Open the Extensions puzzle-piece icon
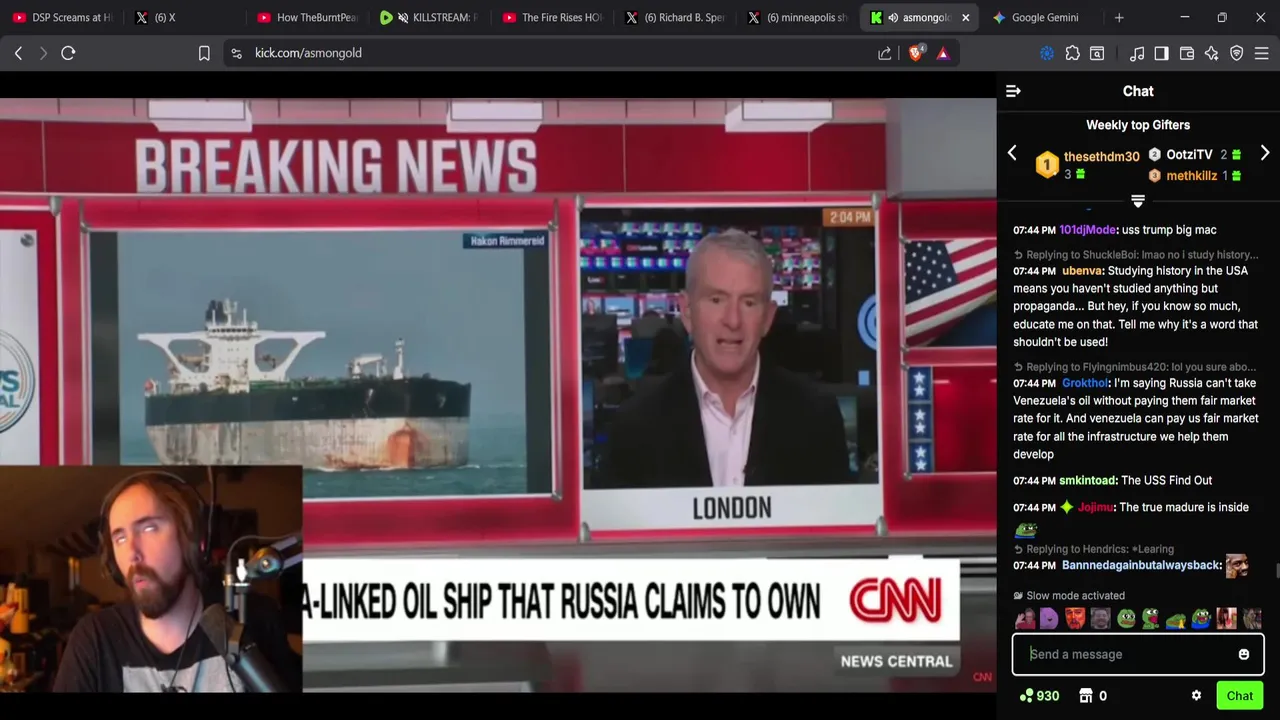1280x720 pixels. [1072, 53]
